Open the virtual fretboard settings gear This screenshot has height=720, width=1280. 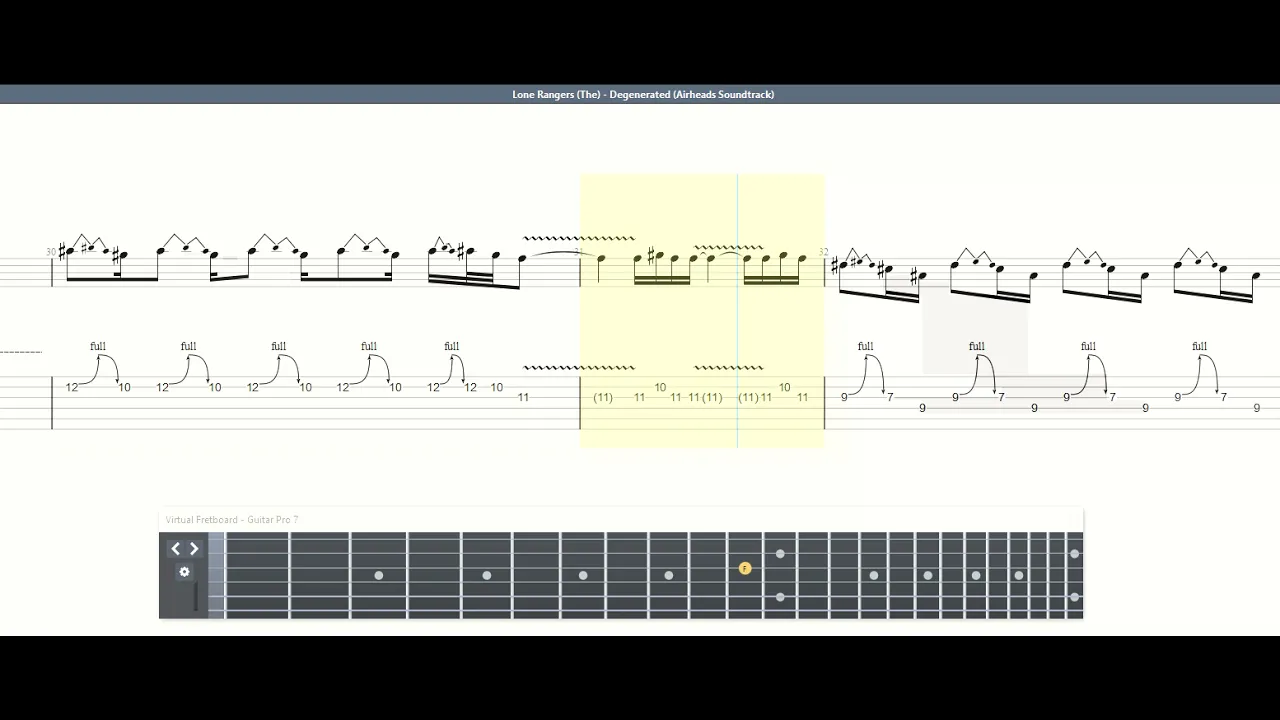(184, 572)
